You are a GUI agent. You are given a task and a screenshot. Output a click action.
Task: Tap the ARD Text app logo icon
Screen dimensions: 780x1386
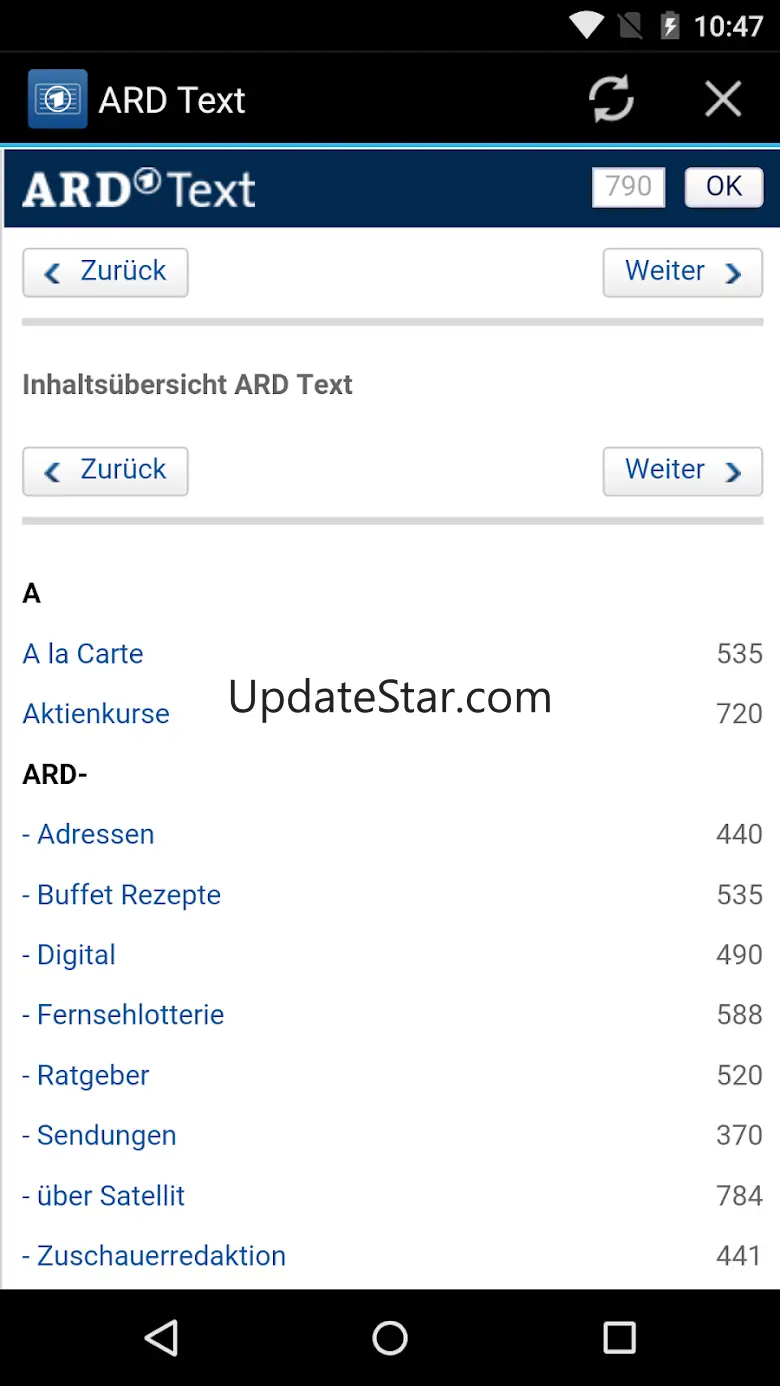[57, 99]
